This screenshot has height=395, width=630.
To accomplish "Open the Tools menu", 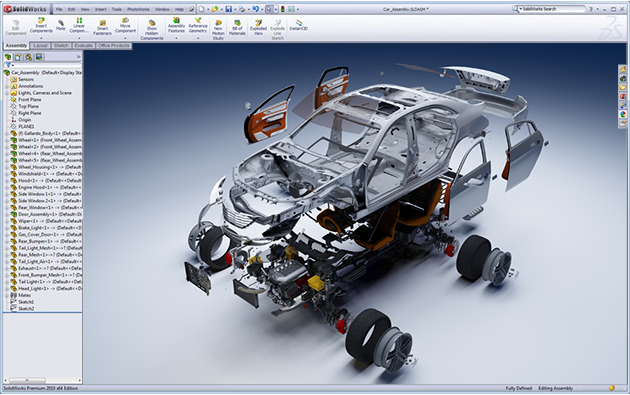I will click(x=117, y=9).
